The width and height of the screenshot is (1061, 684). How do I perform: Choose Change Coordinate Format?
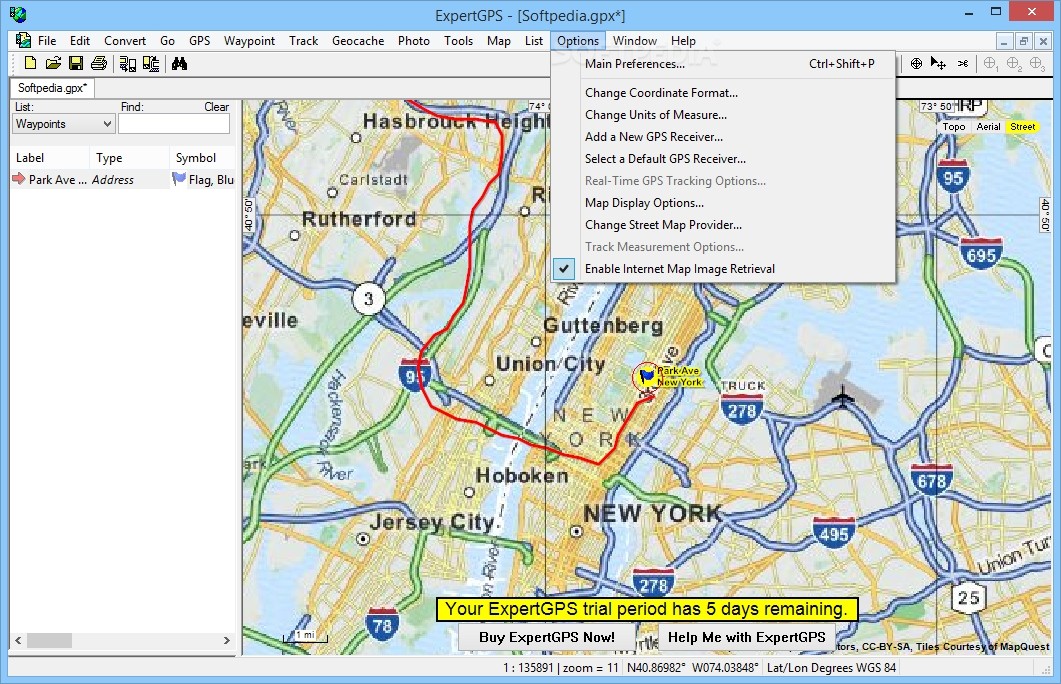coord(723,93)
